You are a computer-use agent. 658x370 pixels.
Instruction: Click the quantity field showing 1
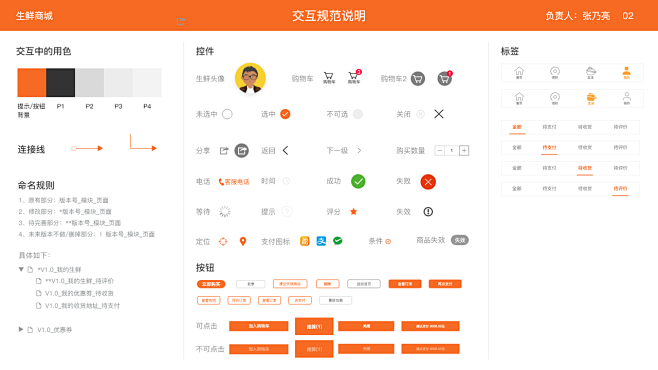click(452, 150)
